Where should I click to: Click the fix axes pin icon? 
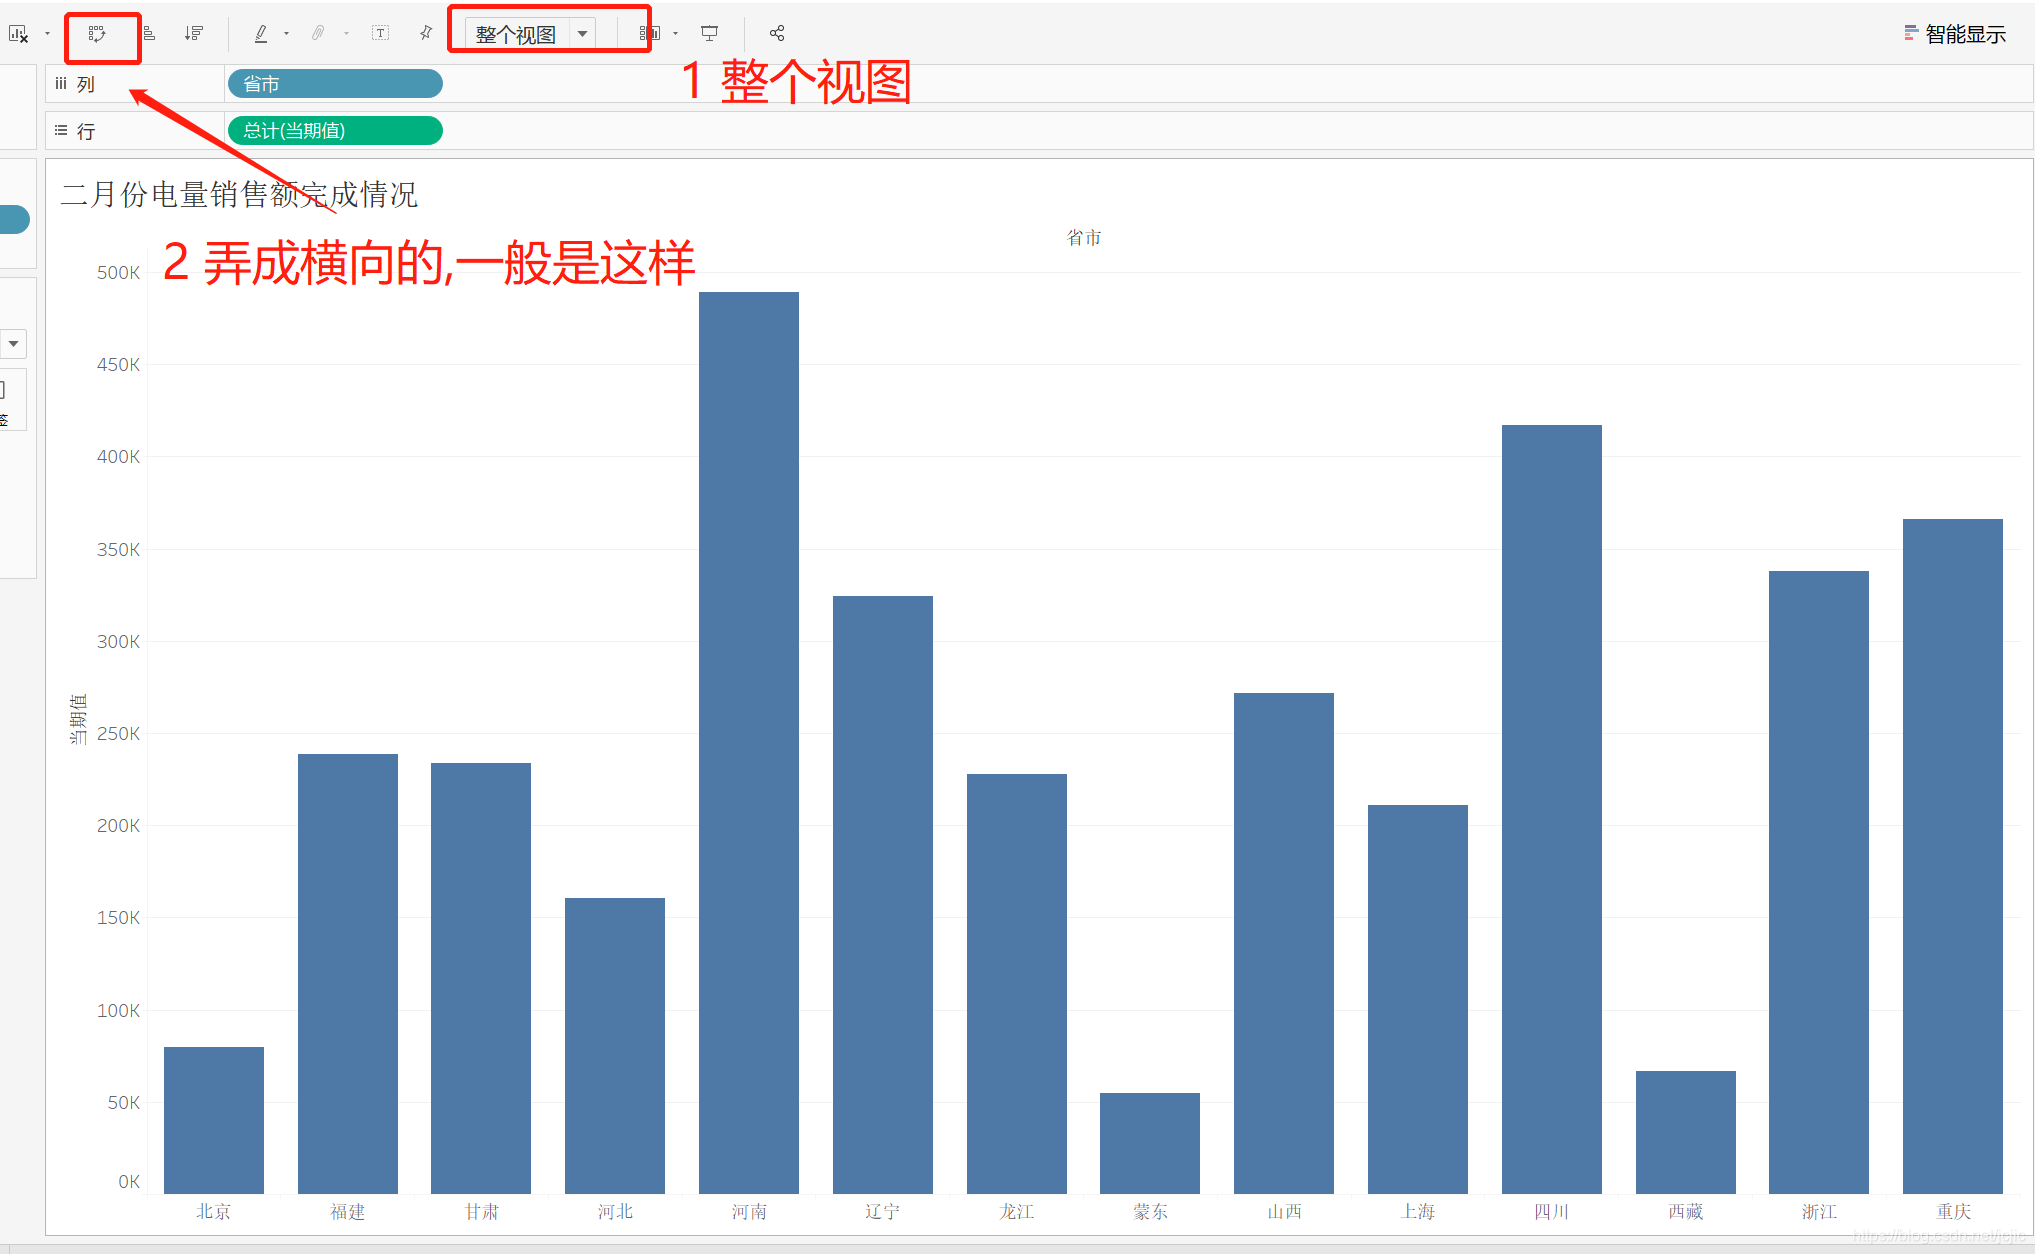(x=426, y=33)
